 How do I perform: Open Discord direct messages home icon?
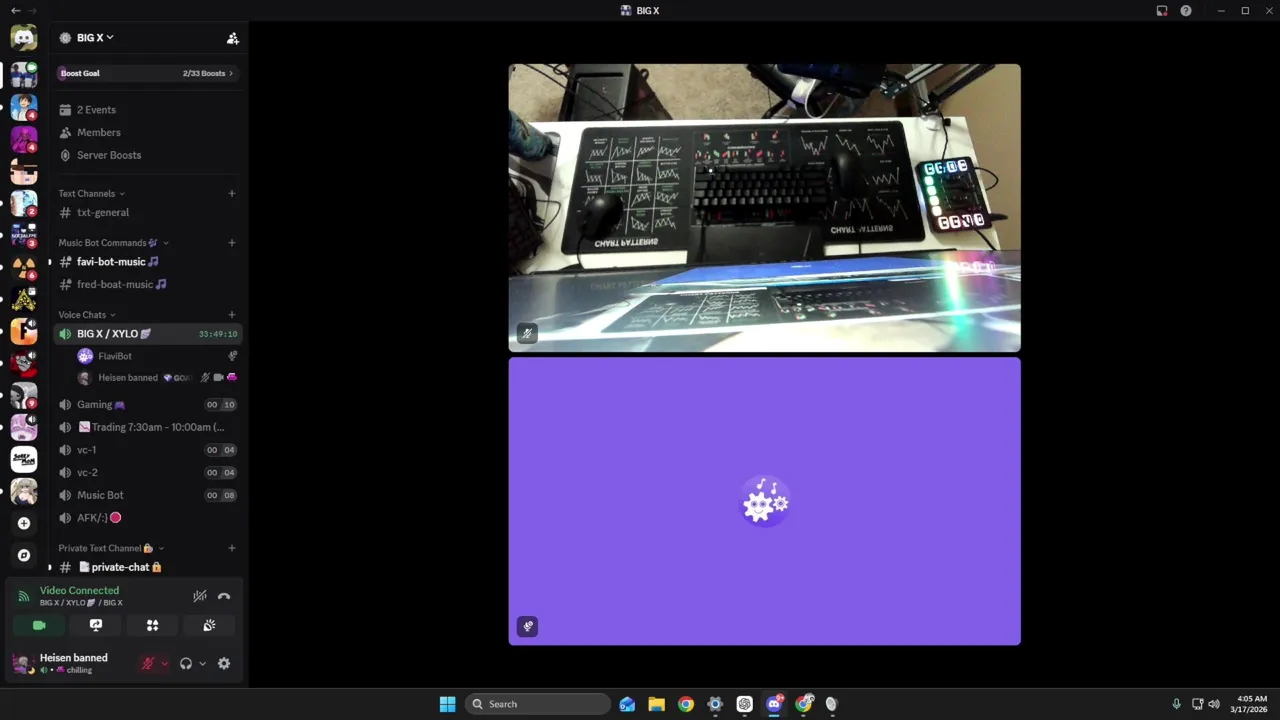click(x=24, y=38)
